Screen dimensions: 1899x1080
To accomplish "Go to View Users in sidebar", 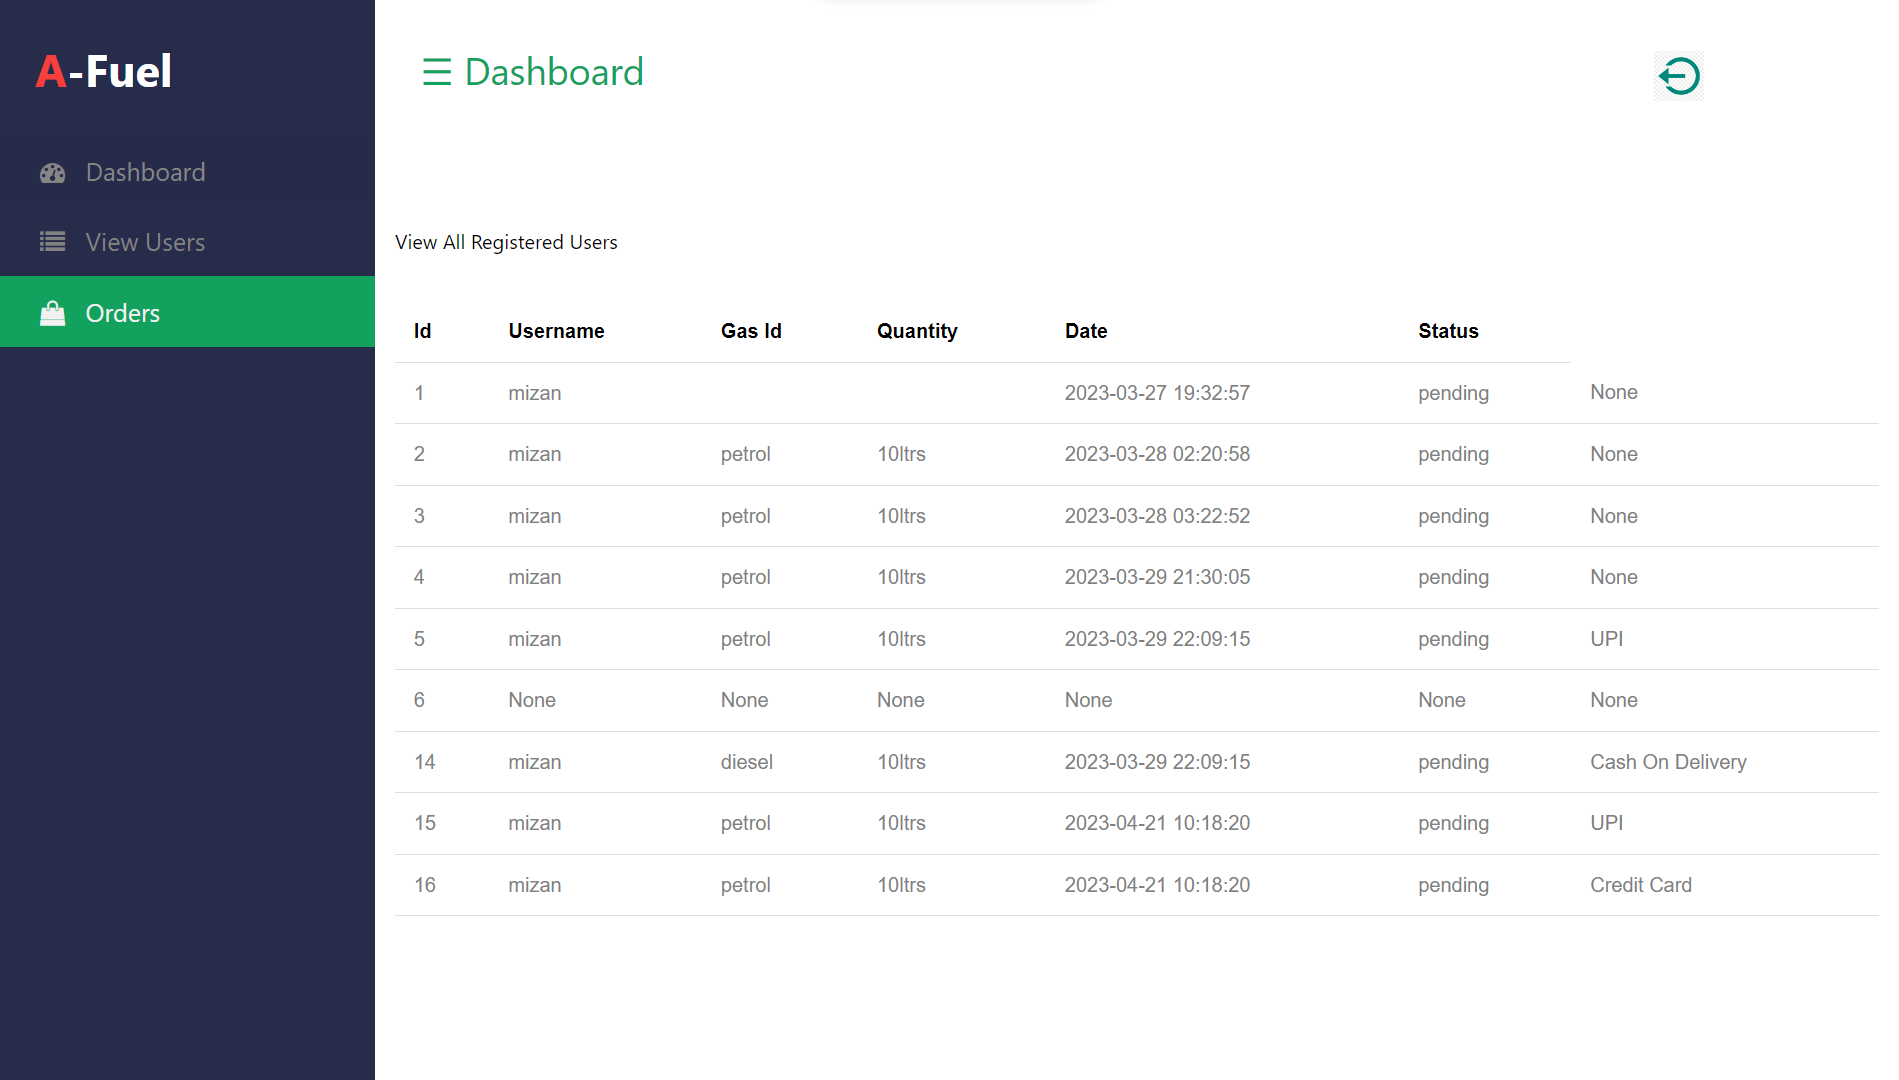I will coord(145,242).
